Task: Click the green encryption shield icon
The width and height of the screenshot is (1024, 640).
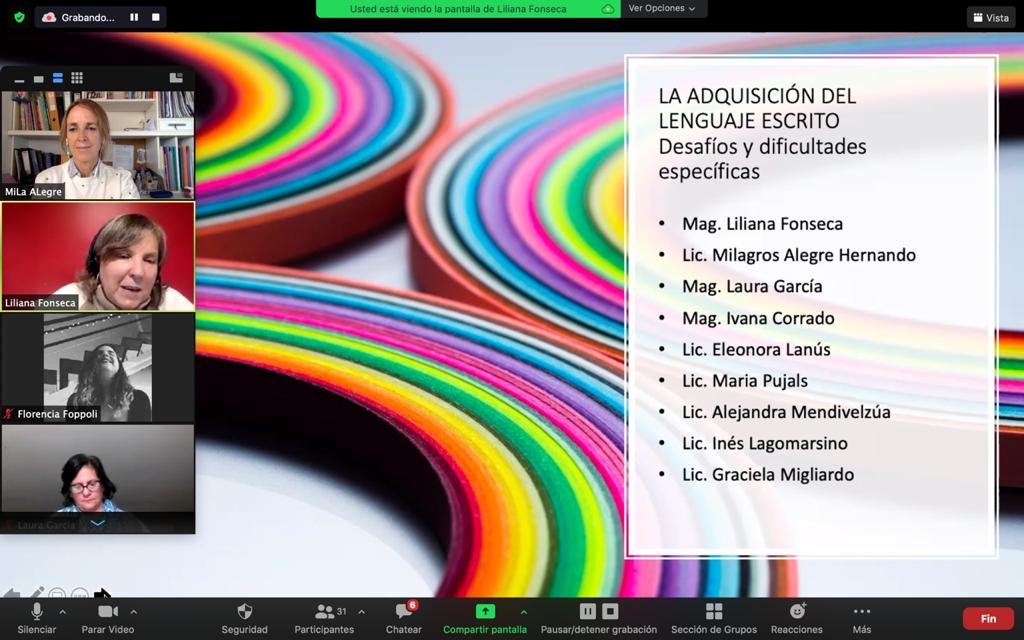Action: pyautogui.click(x=18, y=17)
